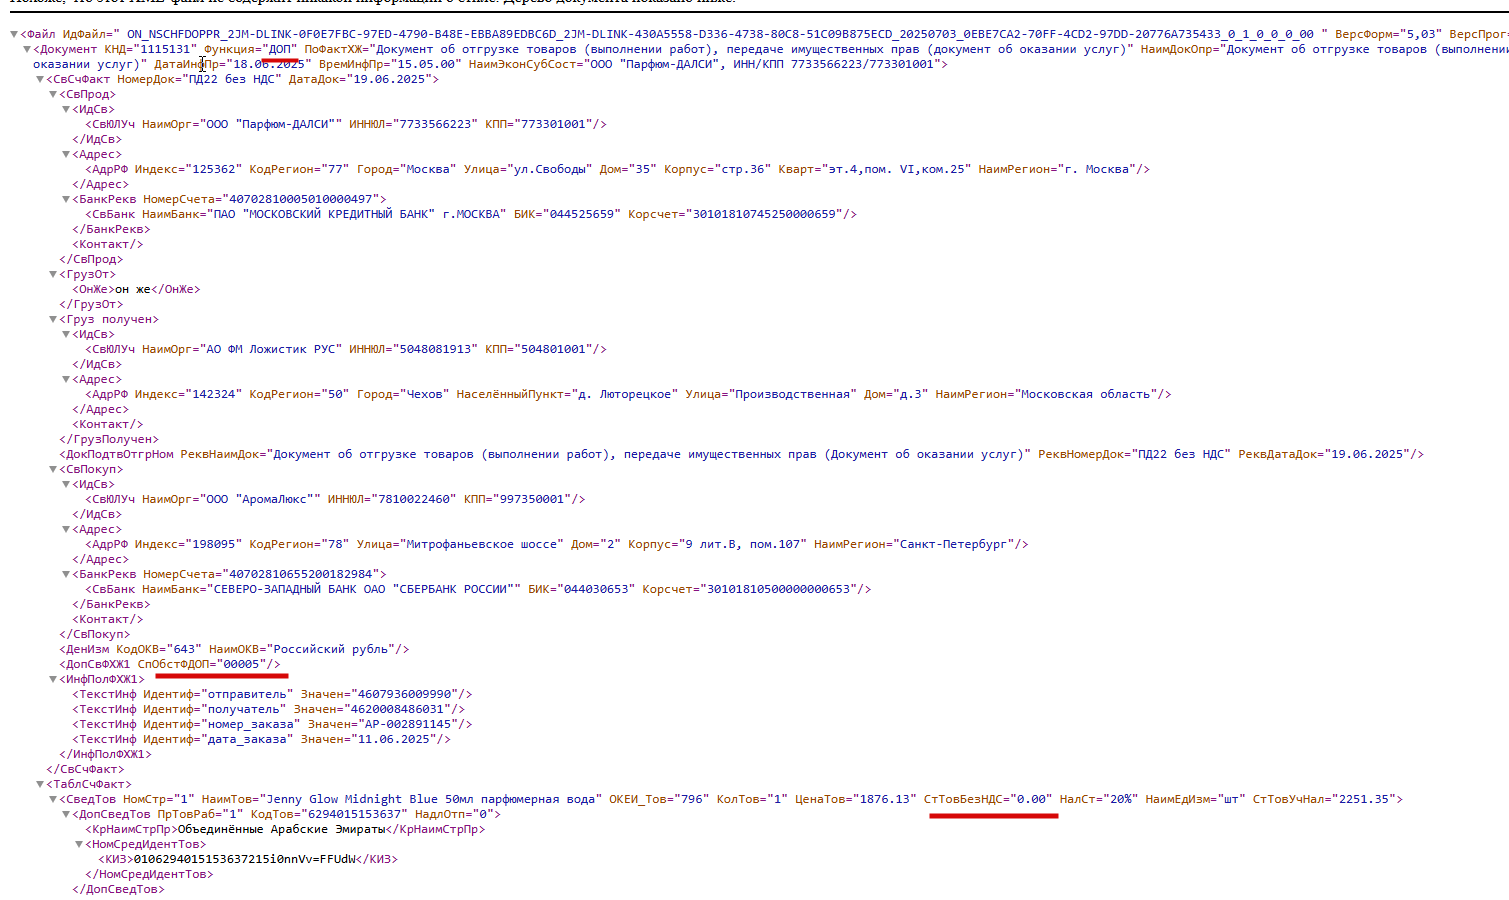
Task: Click the ОнЖе "он же" text
Action: coord(132,289)
